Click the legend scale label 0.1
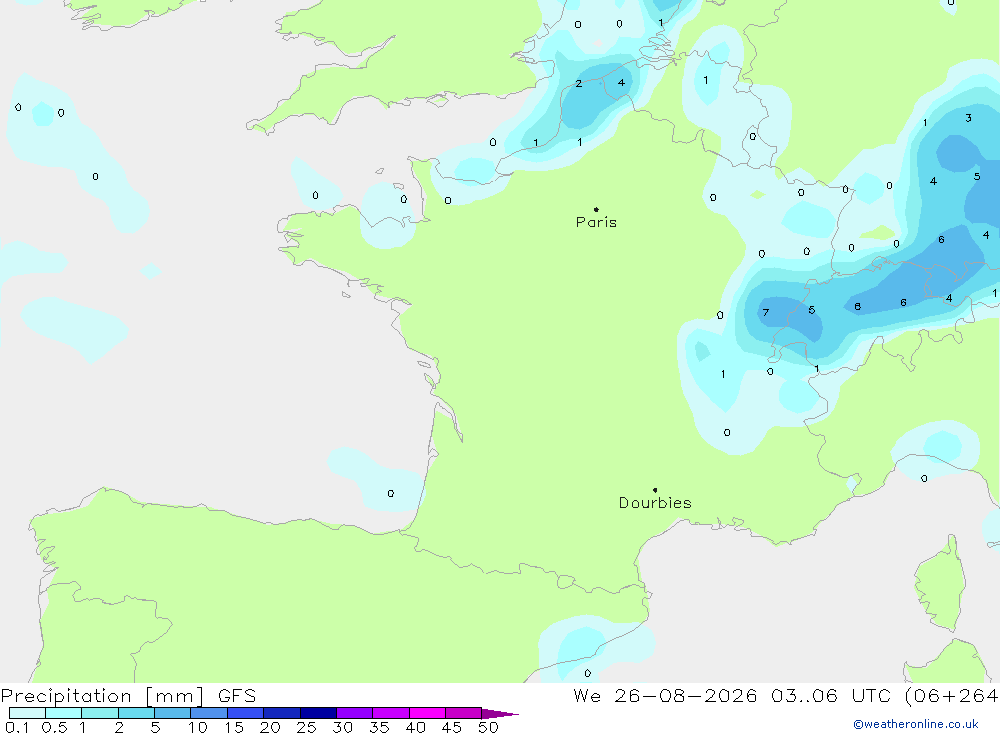This screenshot has height=733, width=1000. pyautogui.click(x=17, y=727)
